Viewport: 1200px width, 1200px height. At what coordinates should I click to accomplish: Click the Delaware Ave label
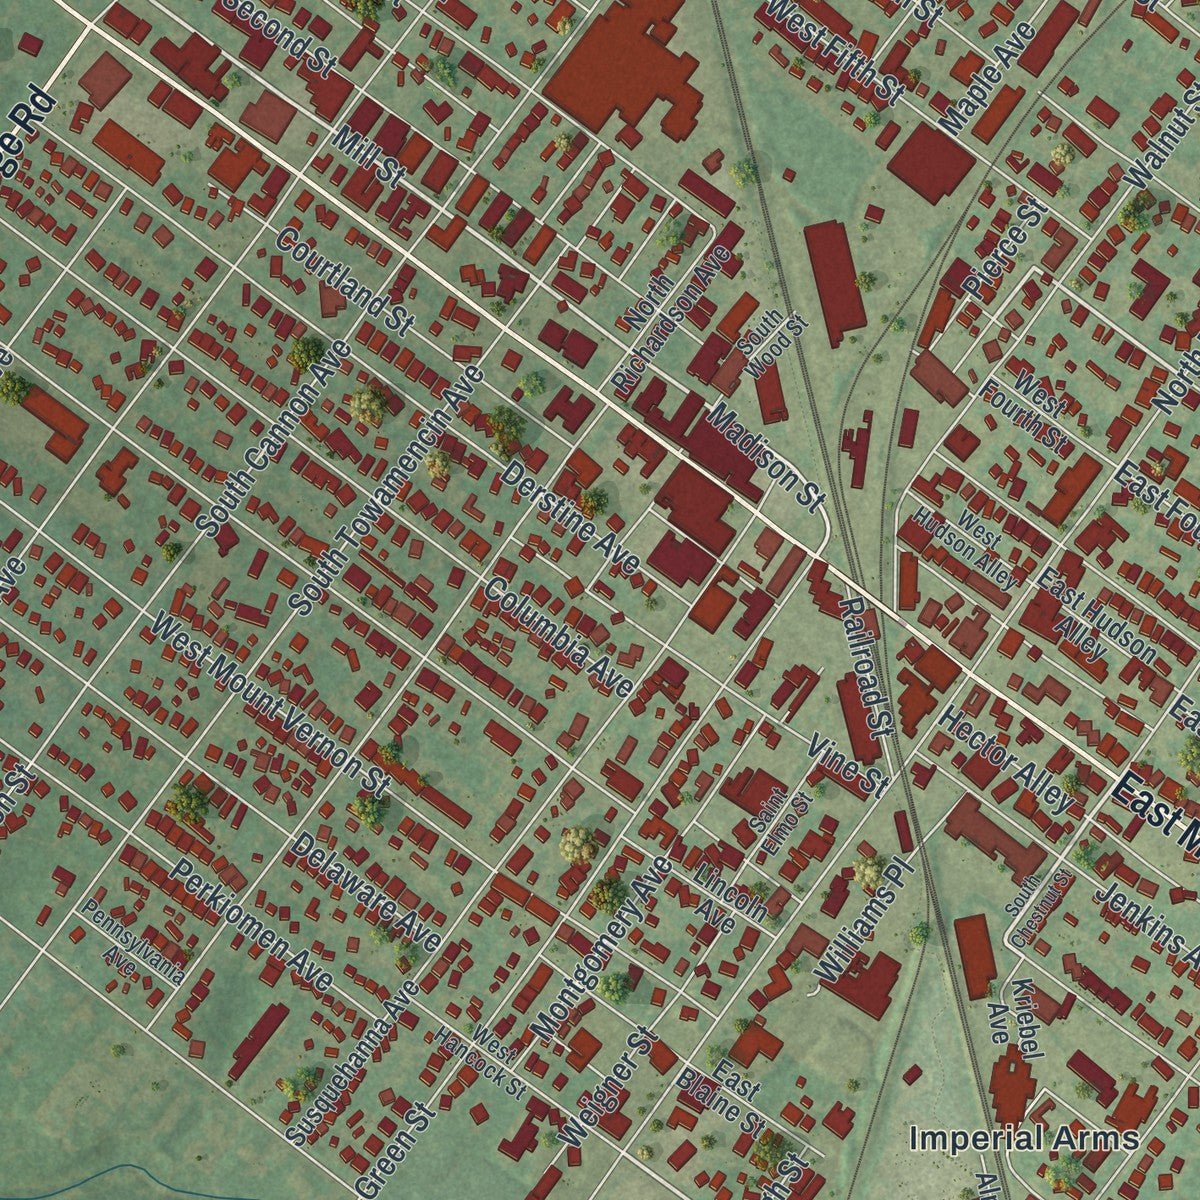tap(366, 891)
